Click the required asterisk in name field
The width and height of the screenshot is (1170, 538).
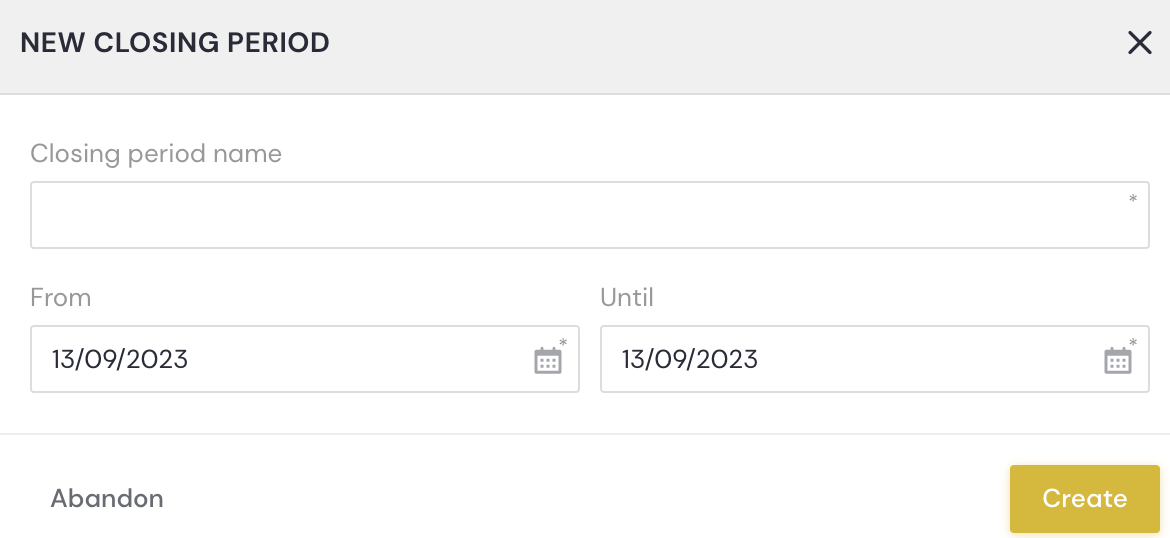(x=1133, y=199)
